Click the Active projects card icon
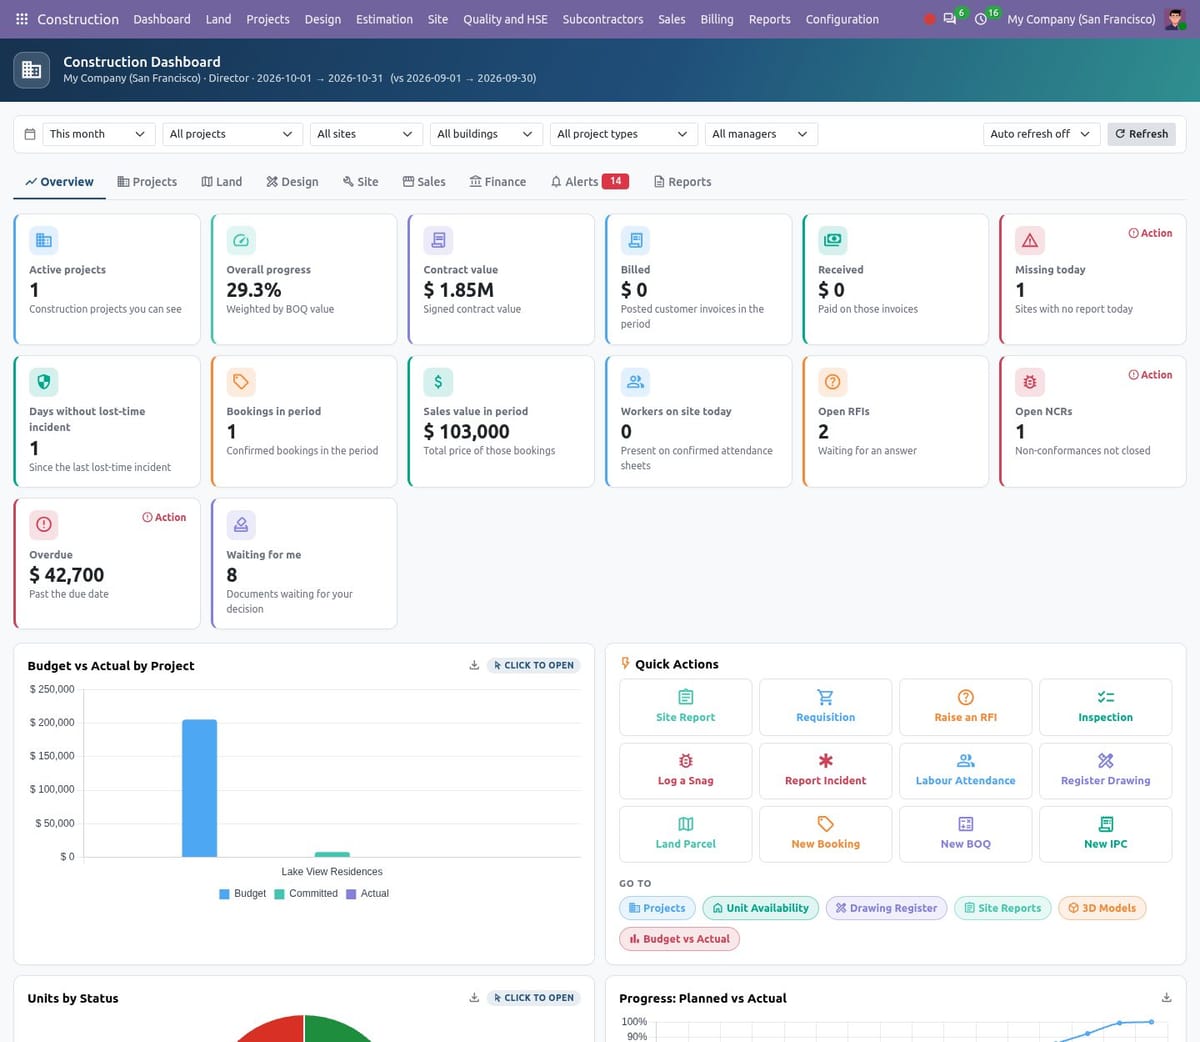The width and height of the screenshot is (1200, 1042). [44, 240]
